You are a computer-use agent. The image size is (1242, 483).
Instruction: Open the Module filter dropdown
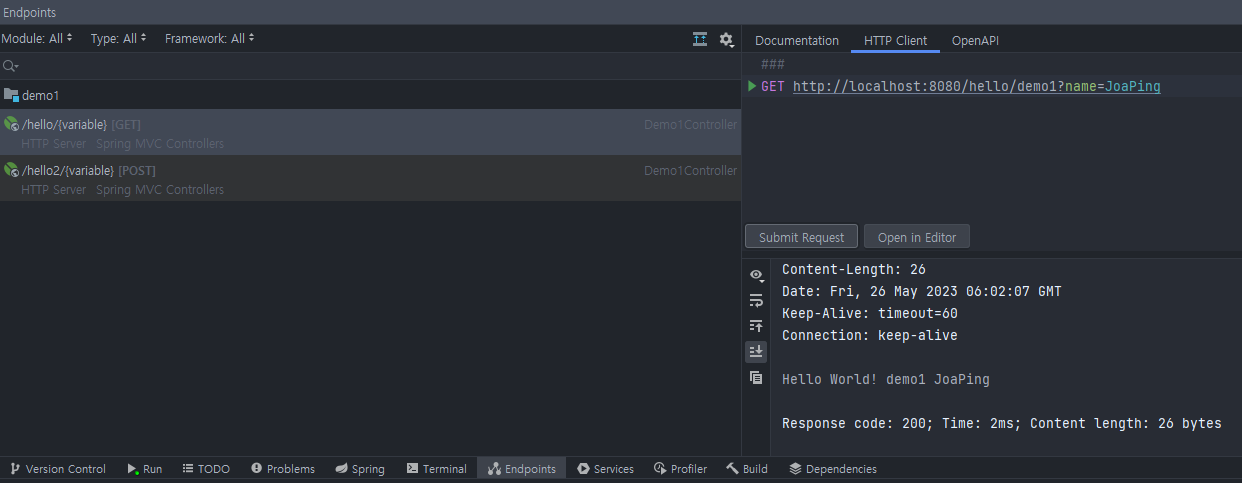coord(37,38)
